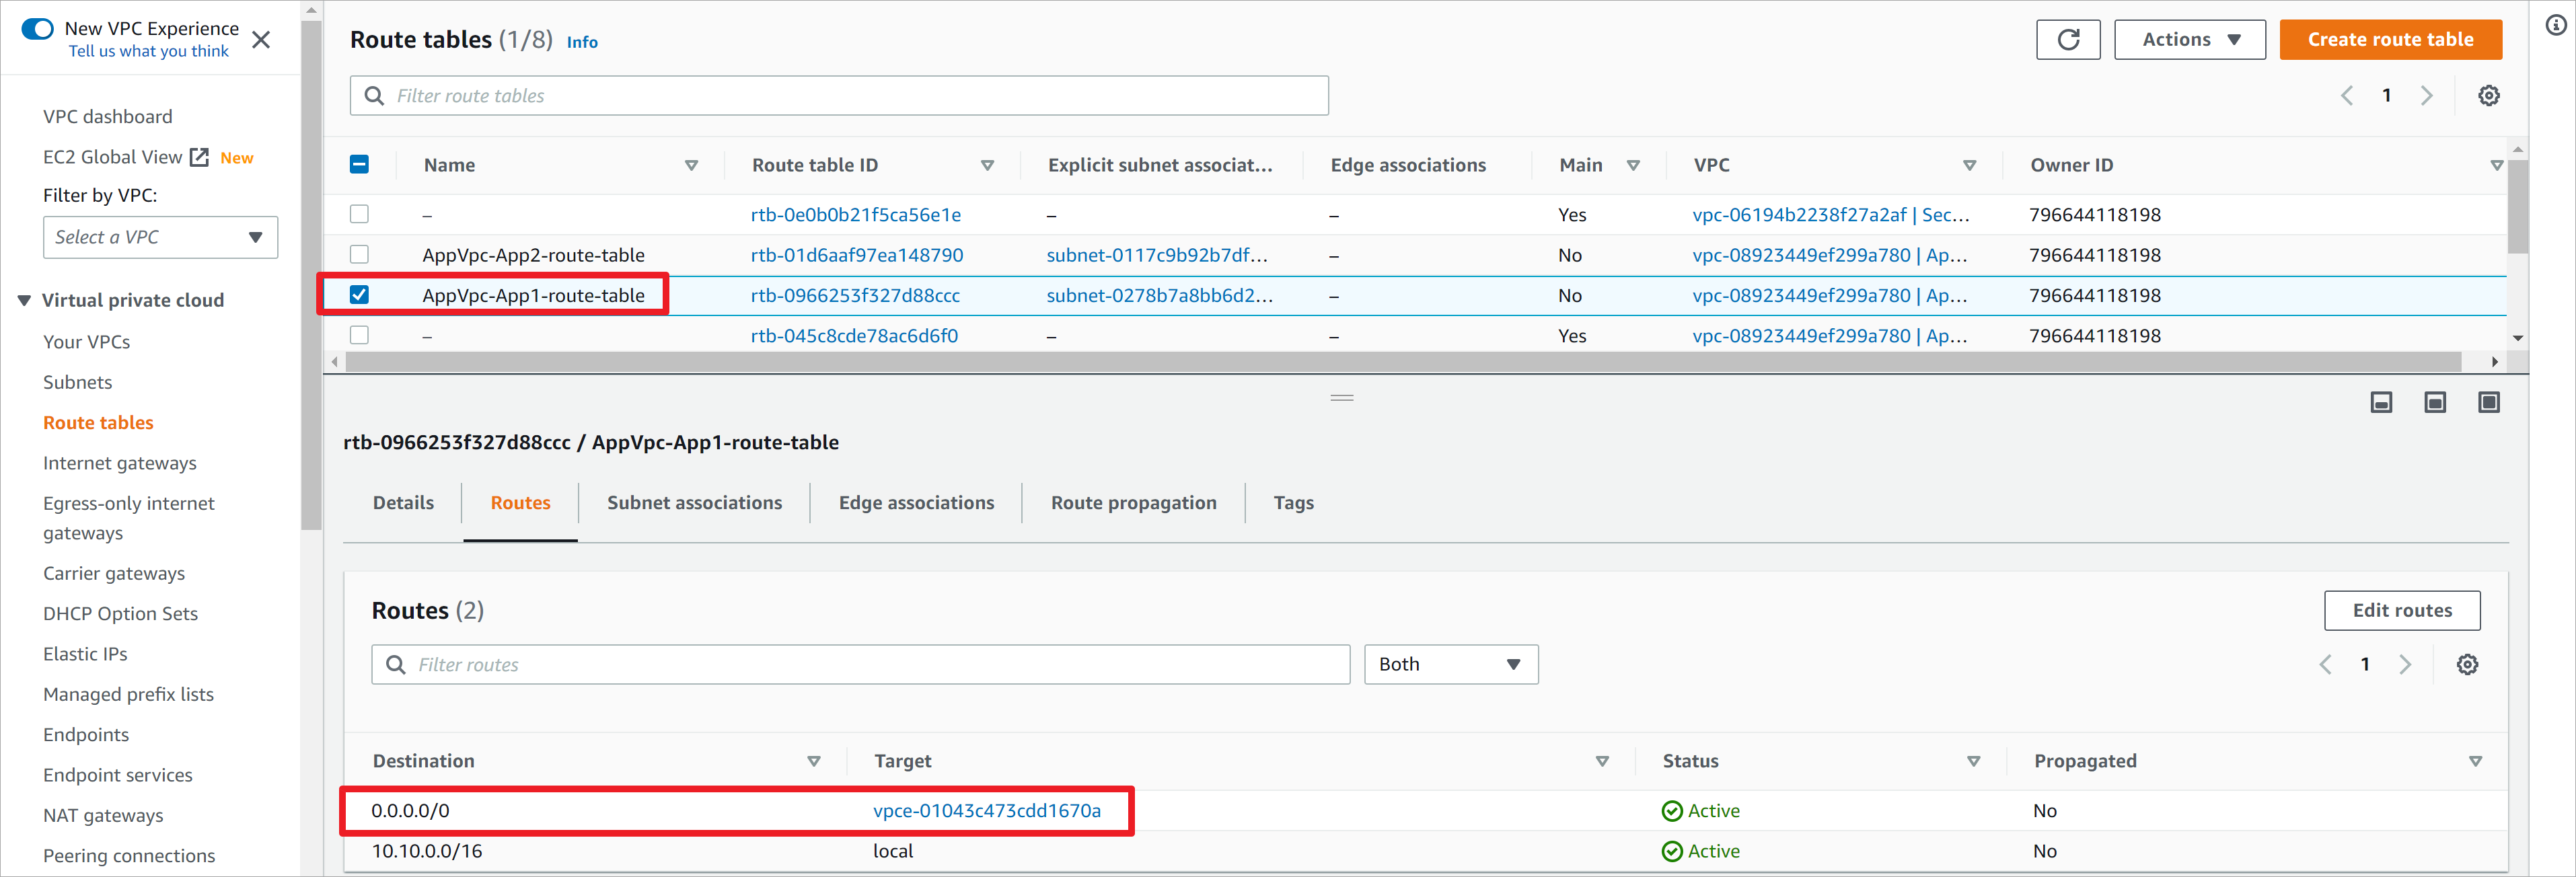Click the sidebar vertical scrollbar
This screenshot has height=877, width=2576.
pos(311,275)
